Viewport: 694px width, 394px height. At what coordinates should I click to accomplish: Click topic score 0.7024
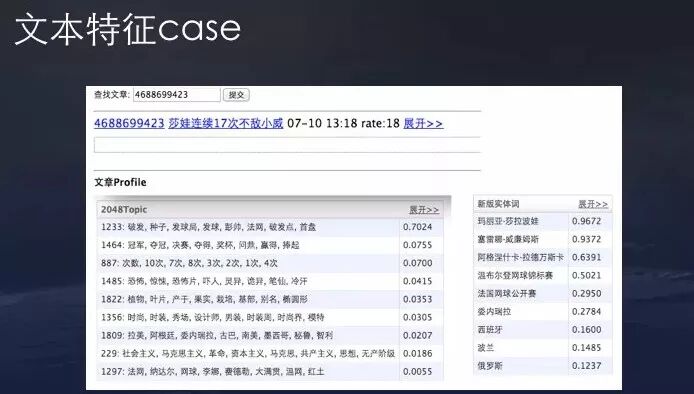pyautogui.click(x=417, y=227)
